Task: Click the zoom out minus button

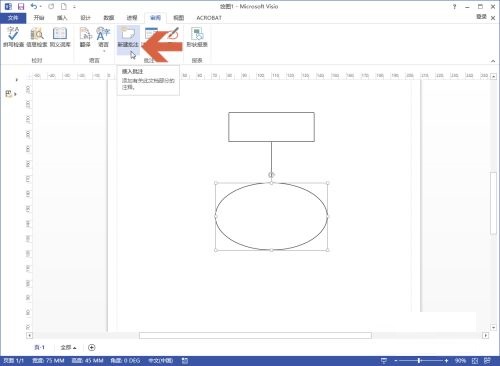Action: pyautogui.click(x=396, y=361)
